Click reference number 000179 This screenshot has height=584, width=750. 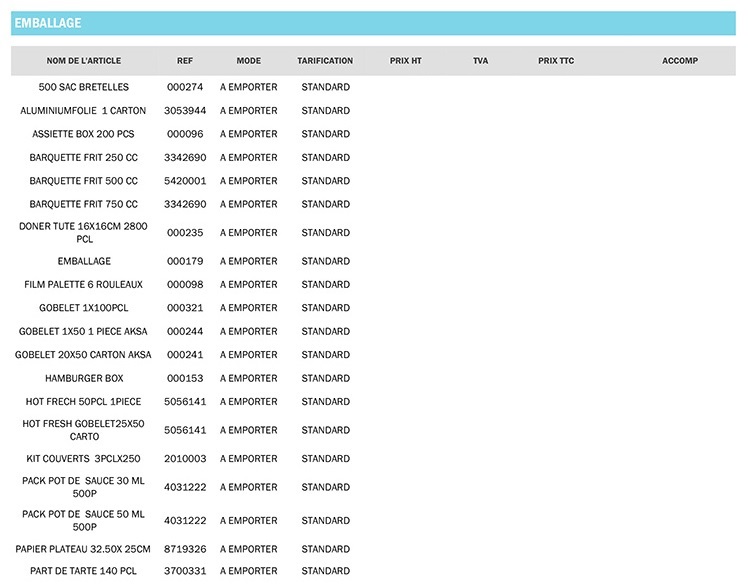coord(185,261)
